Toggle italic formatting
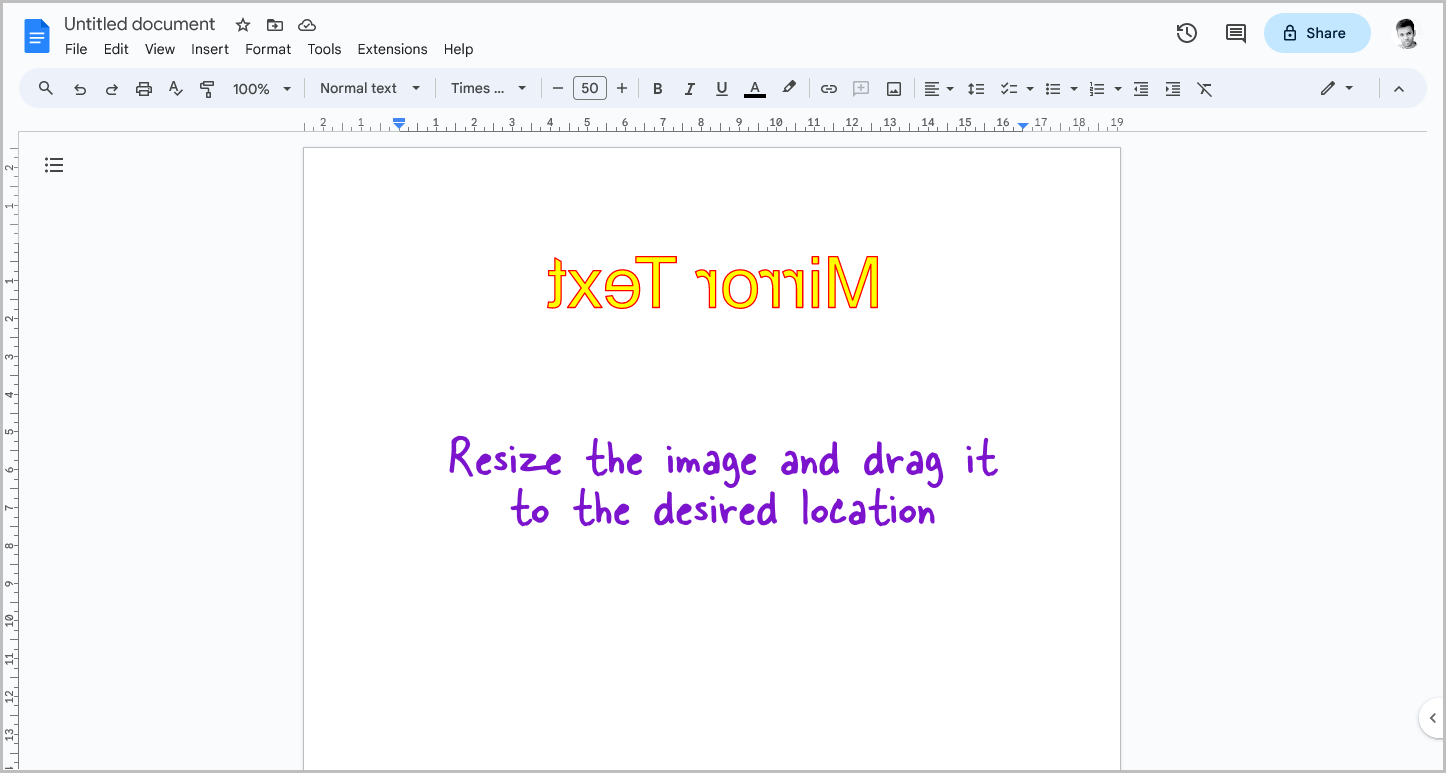 point(690,88)
